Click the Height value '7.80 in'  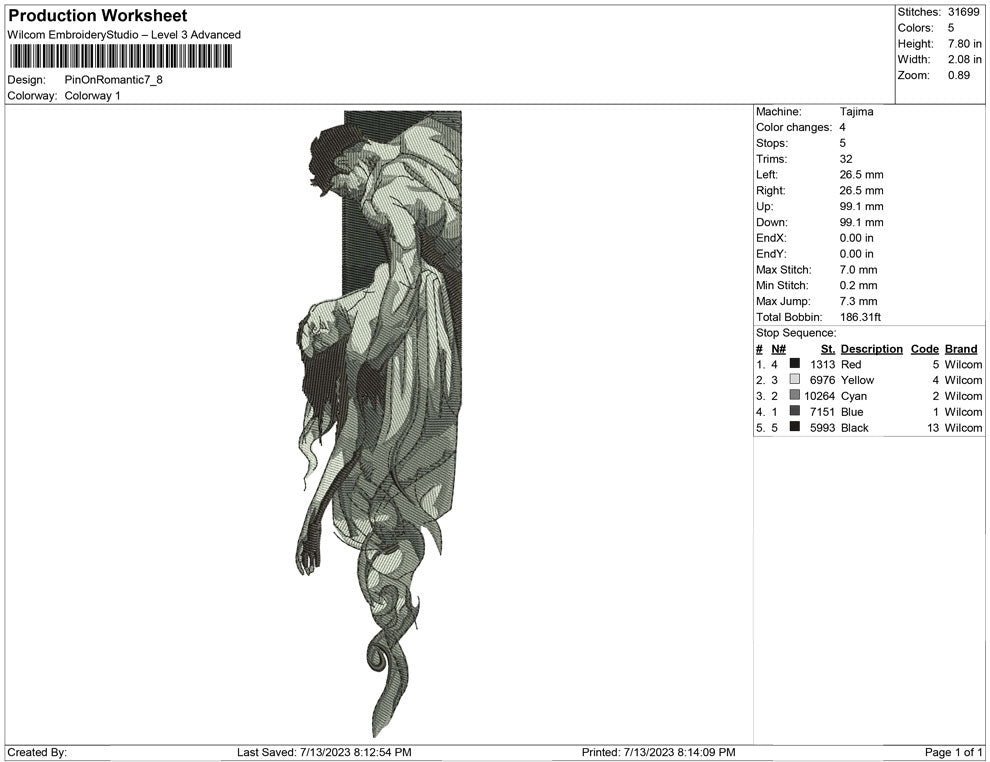click(965, 44)
